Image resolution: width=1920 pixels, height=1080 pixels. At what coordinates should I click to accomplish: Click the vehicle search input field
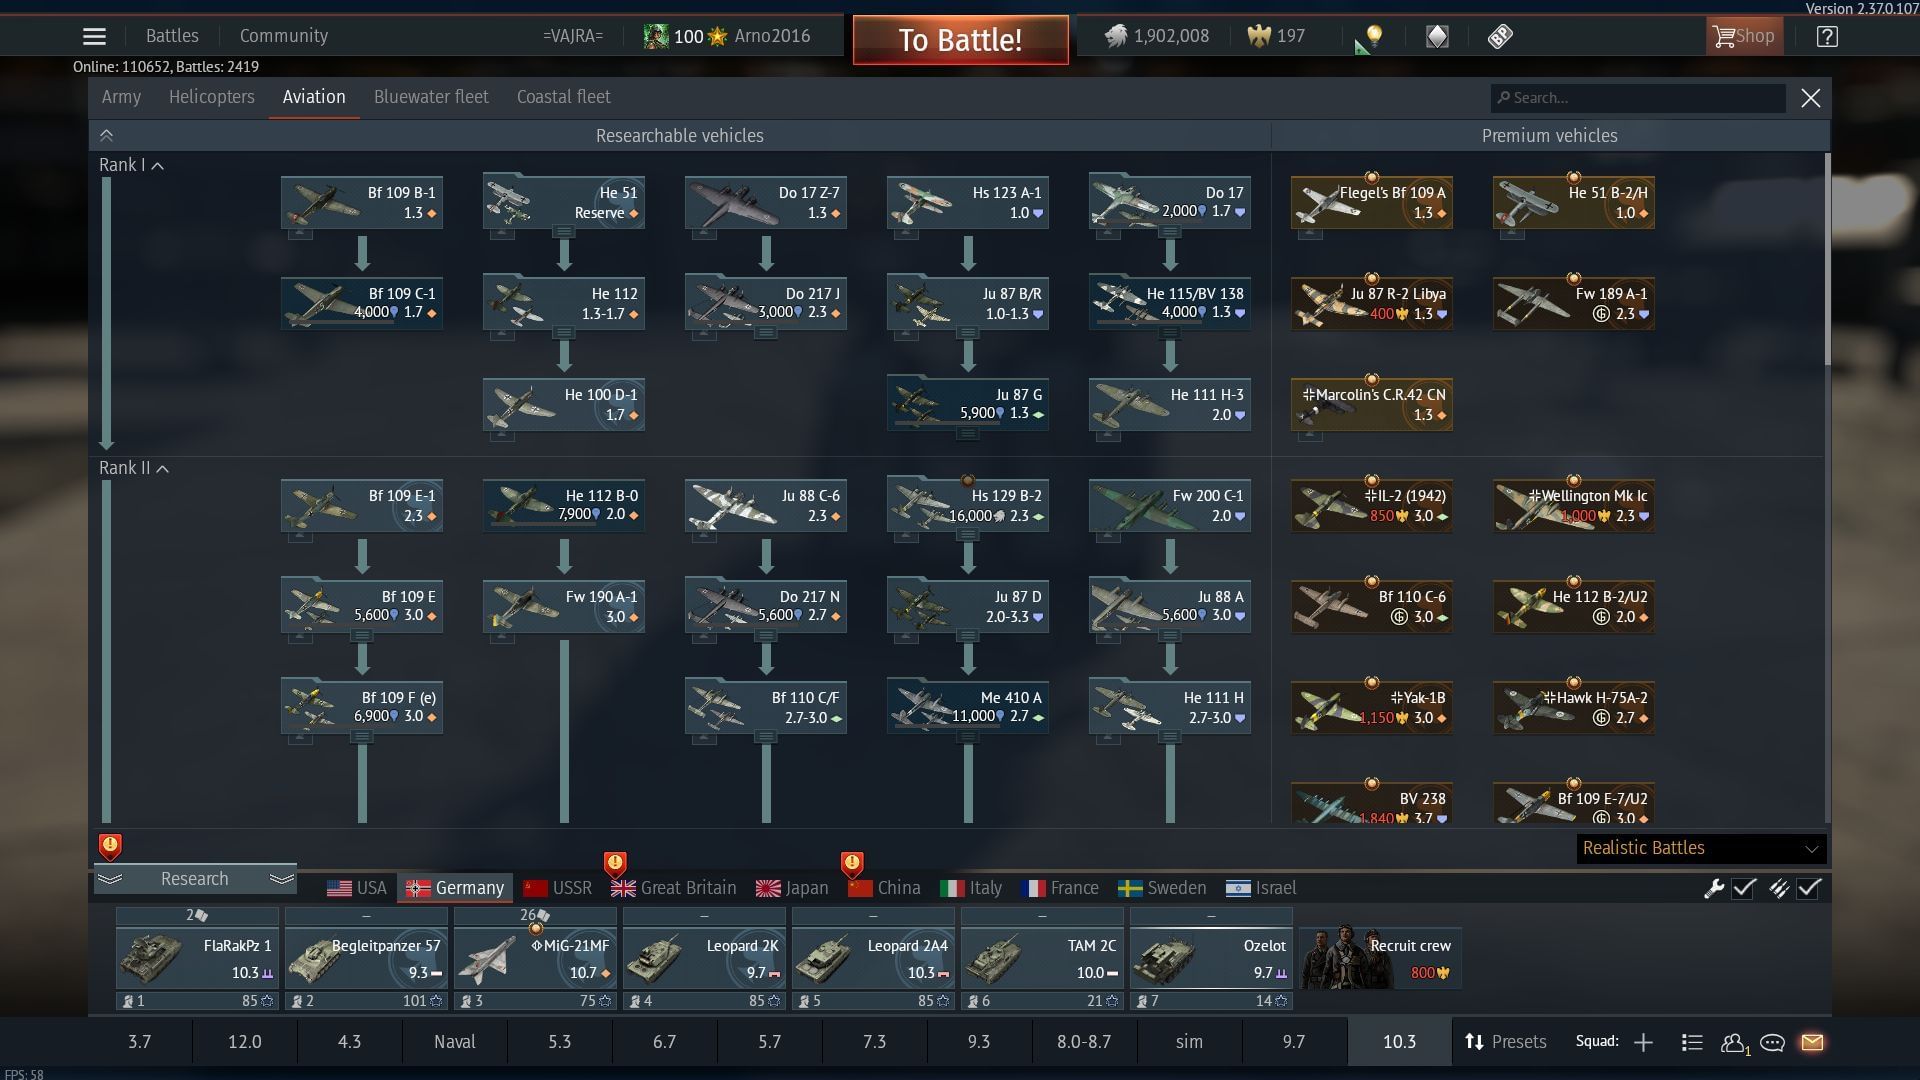click(x=1637, y=97)
